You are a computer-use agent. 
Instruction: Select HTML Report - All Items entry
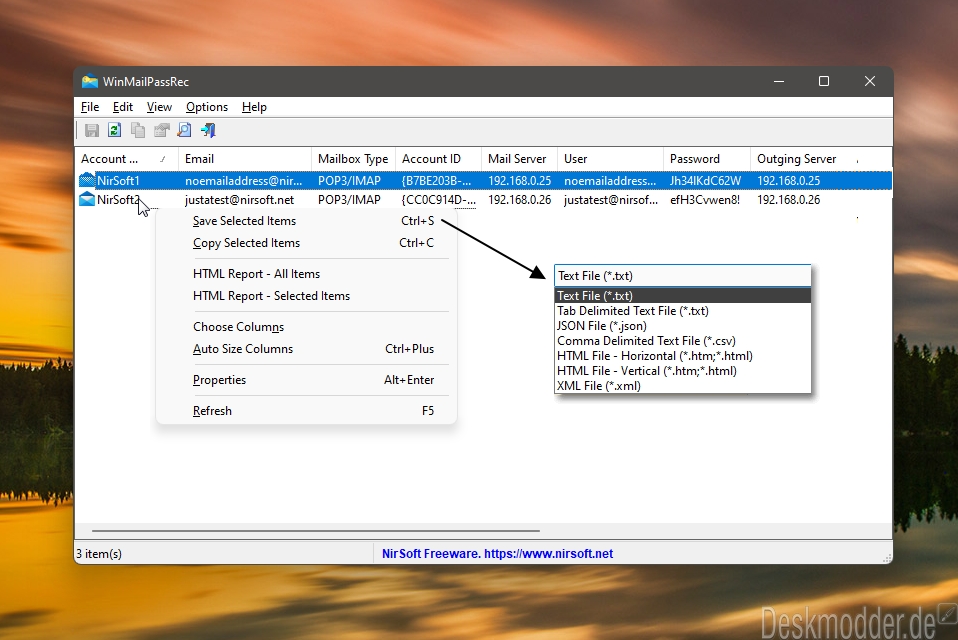(x=257, y=274)
